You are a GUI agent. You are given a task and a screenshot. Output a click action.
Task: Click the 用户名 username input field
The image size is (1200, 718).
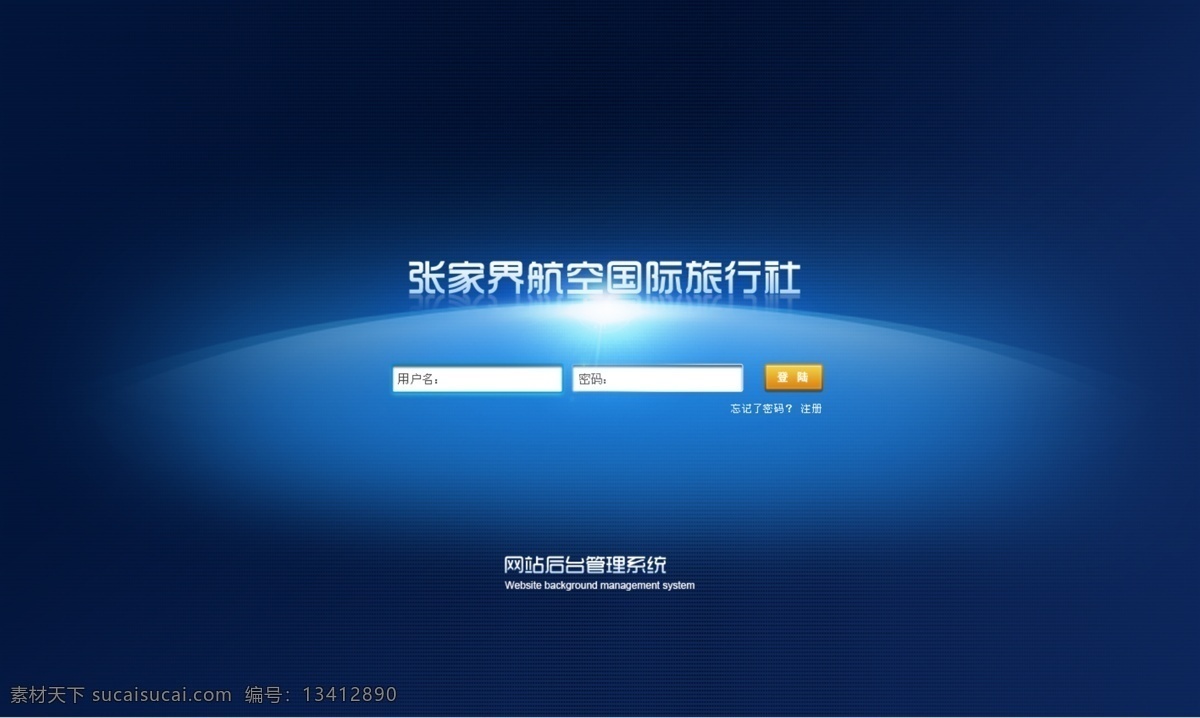coord(477,379)
